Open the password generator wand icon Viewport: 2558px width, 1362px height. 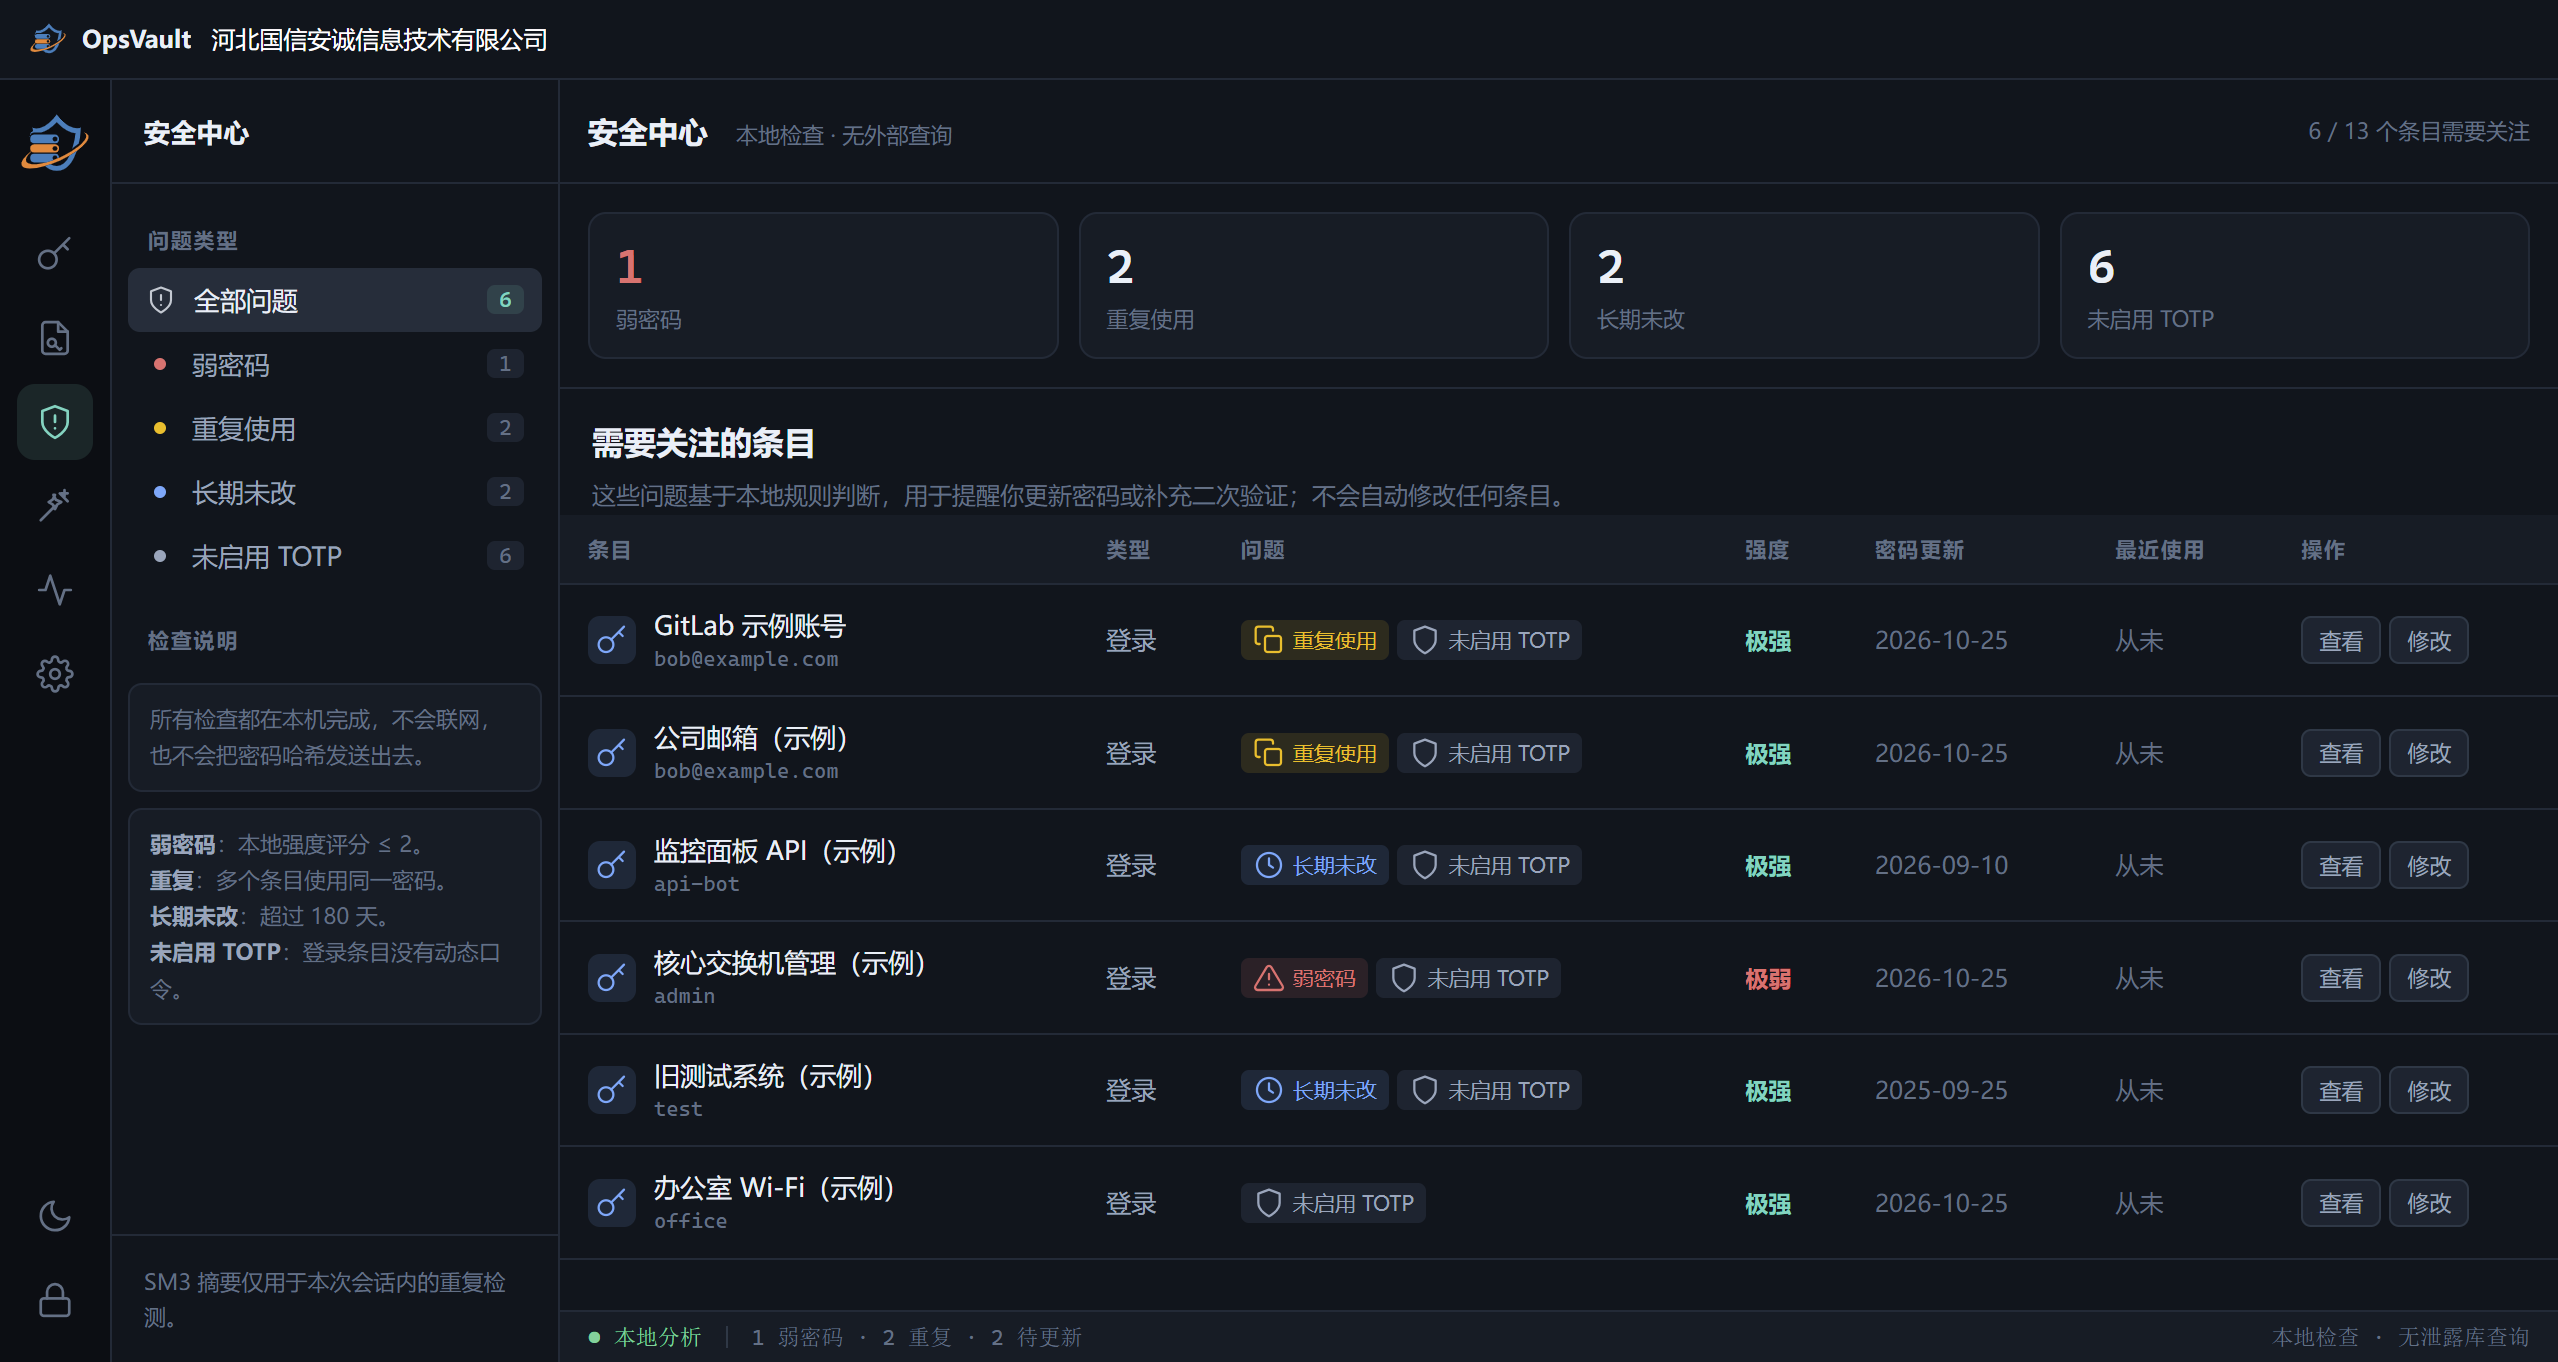[x=55, y=506]
